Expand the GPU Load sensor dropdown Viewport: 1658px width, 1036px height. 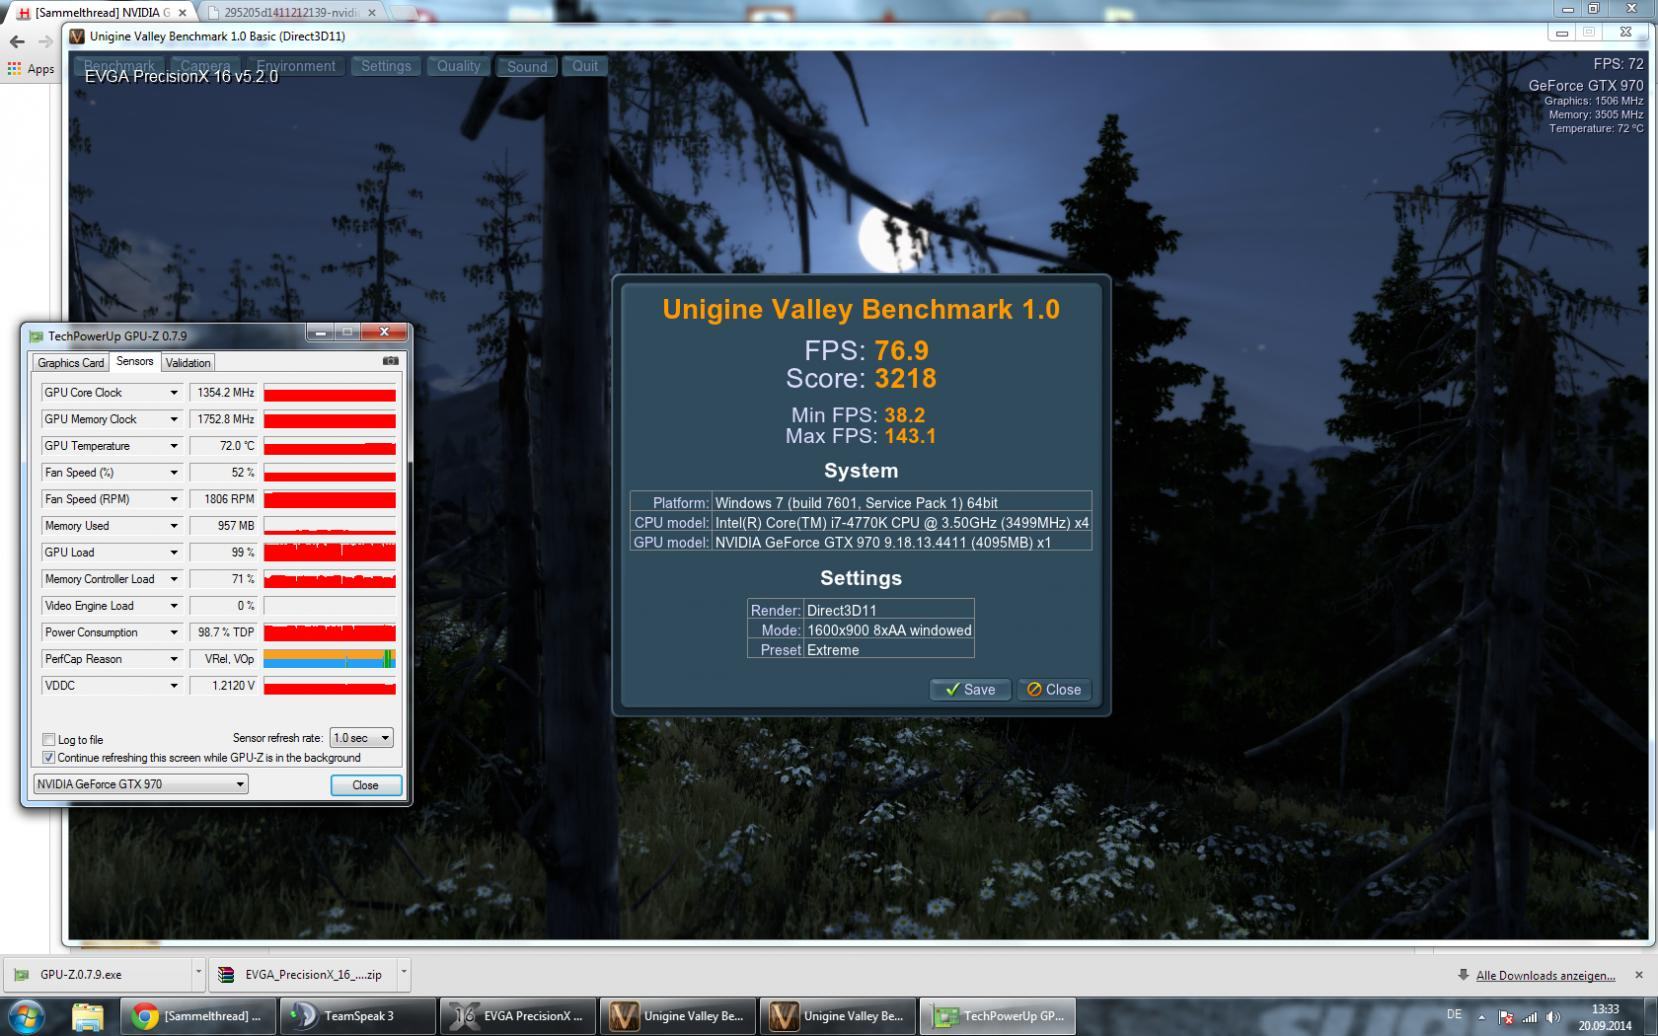click(x=174, y=553)
